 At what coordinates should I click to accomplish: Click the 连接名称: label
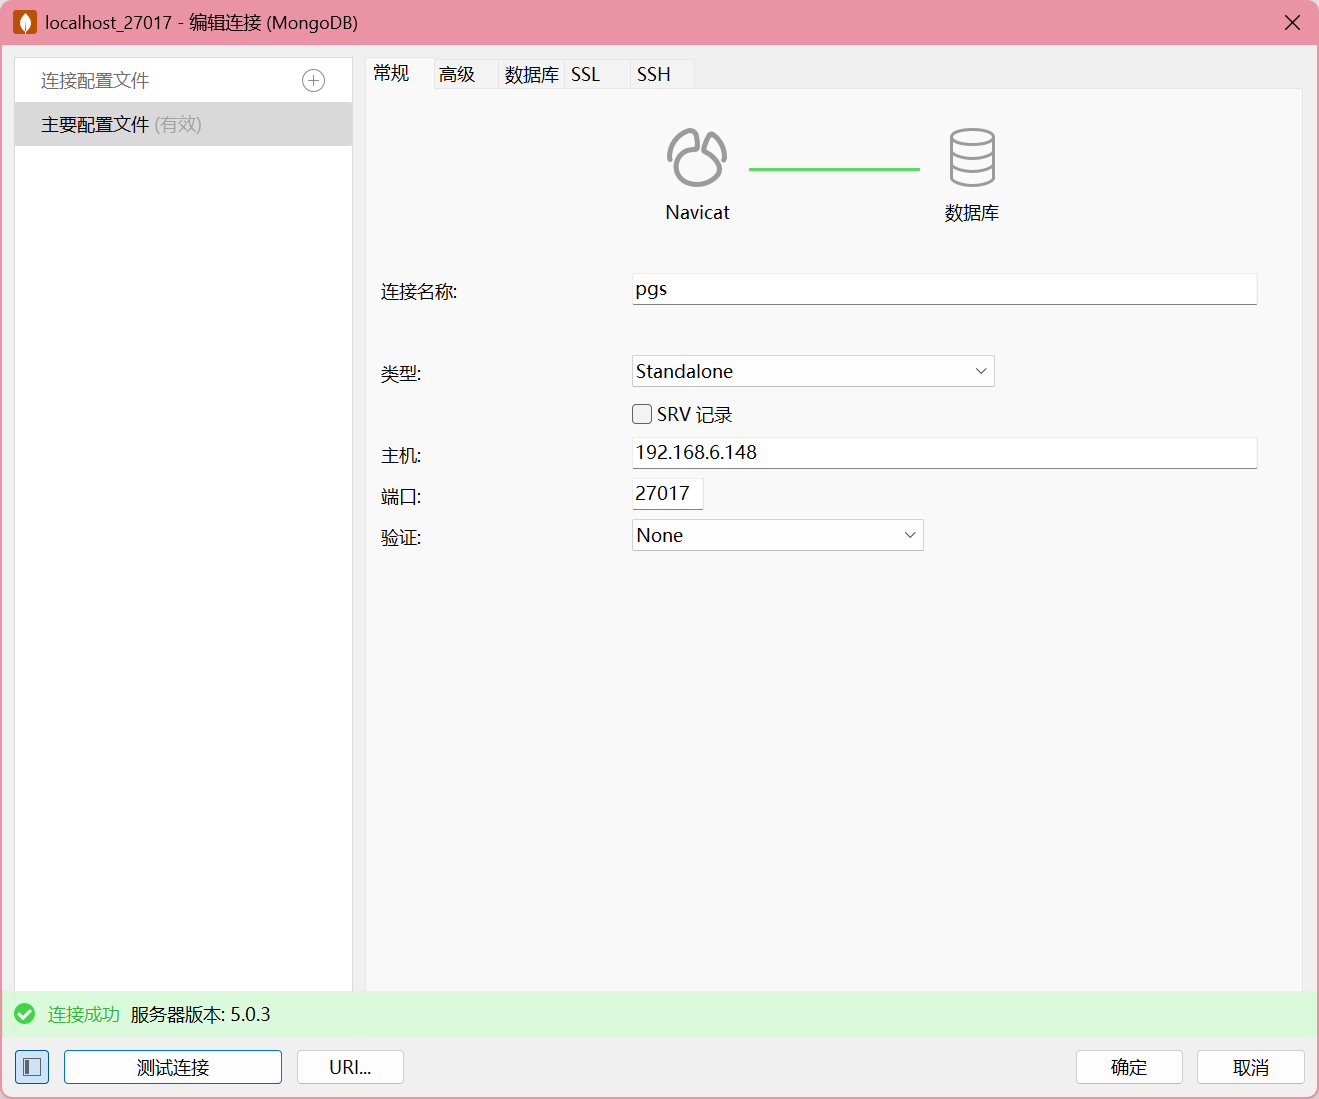[419, 292]
